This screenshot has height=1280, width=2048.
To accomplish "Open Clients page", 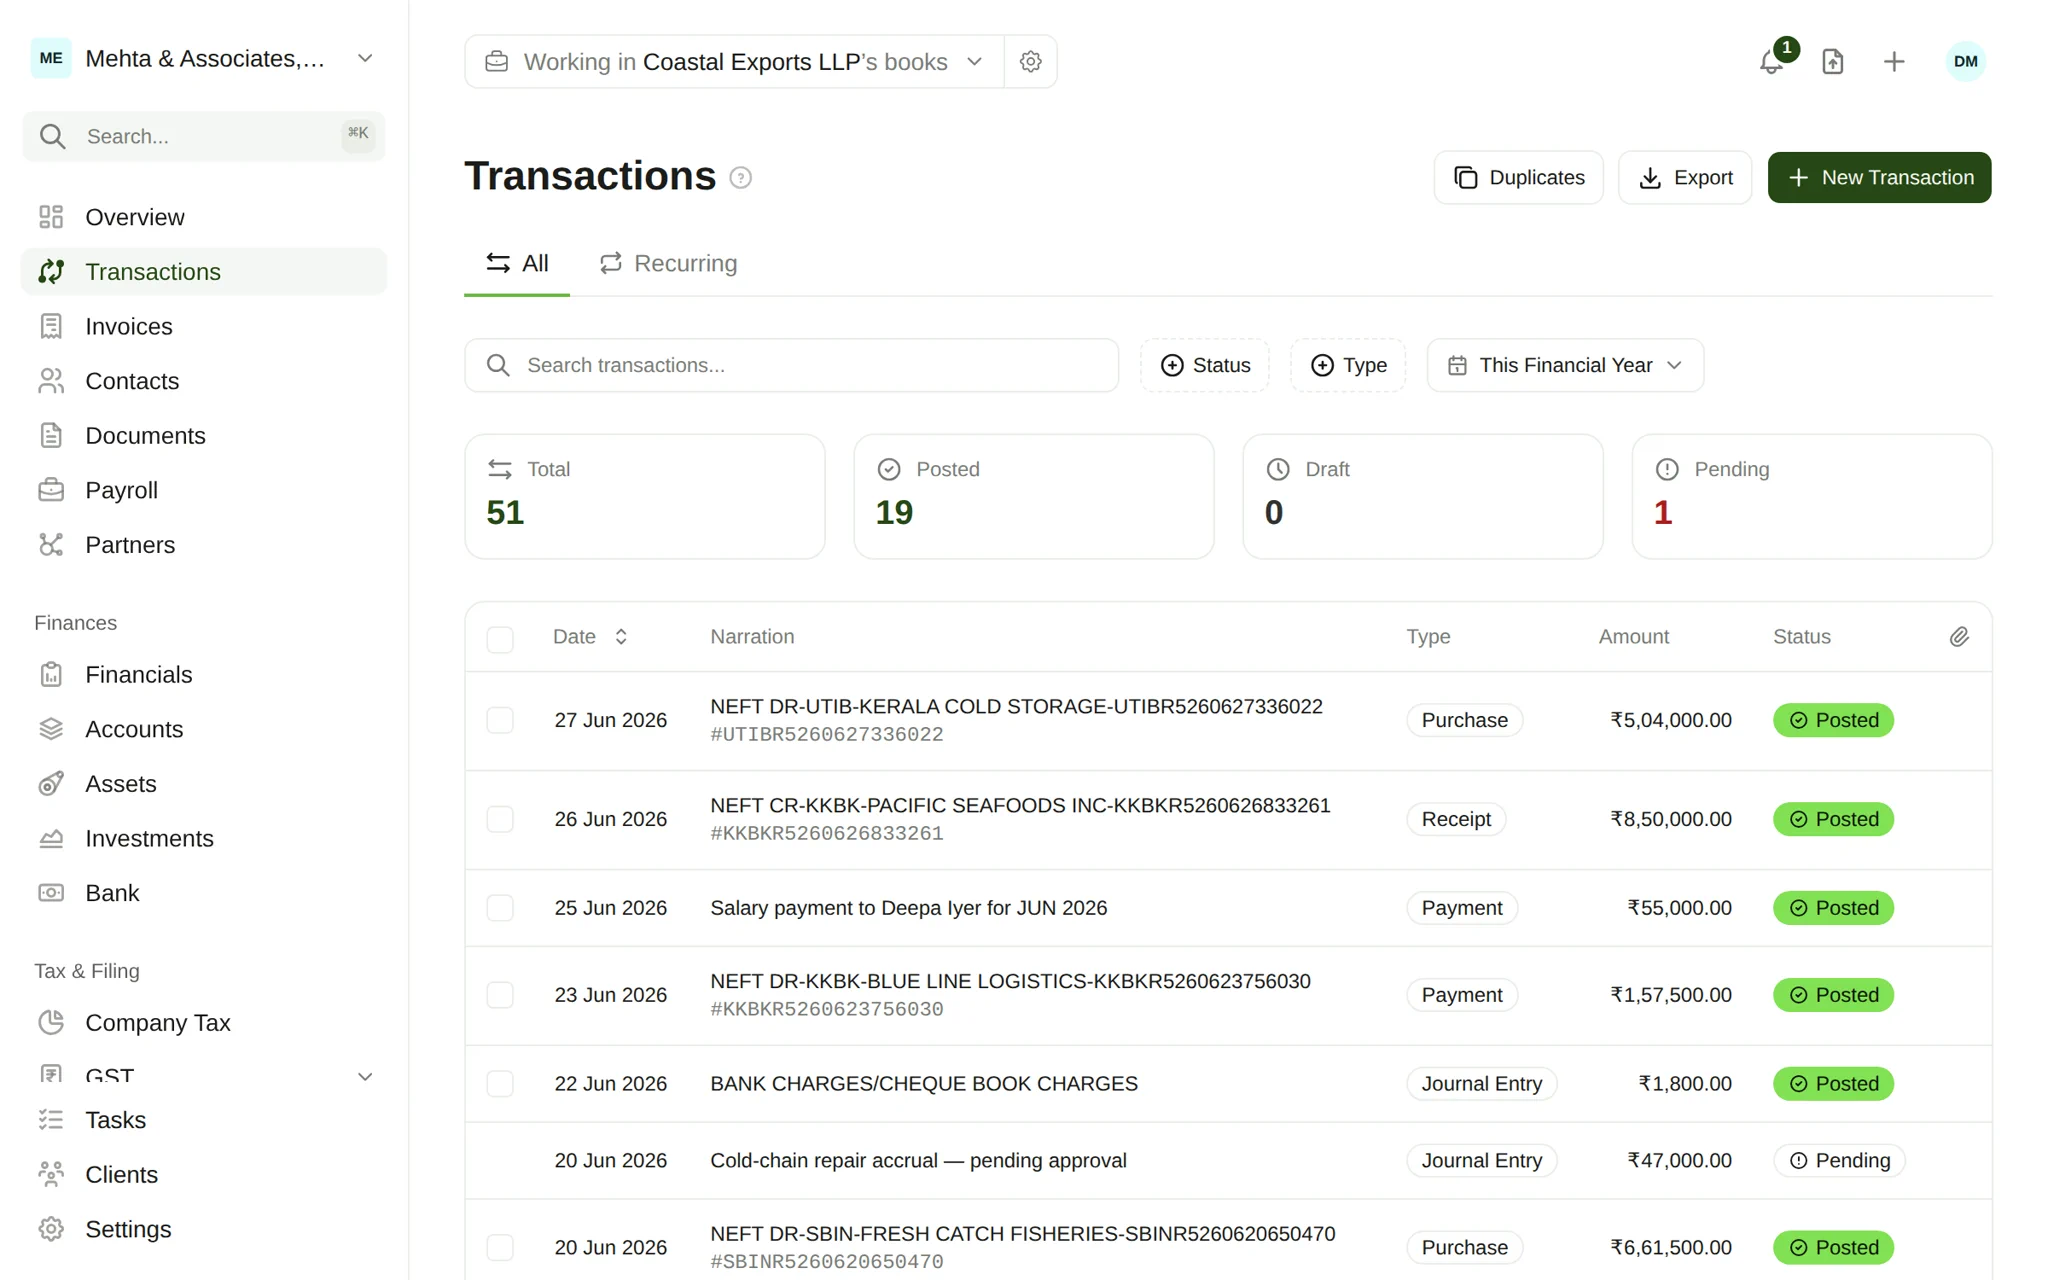I will click(x=204, y=1175).
